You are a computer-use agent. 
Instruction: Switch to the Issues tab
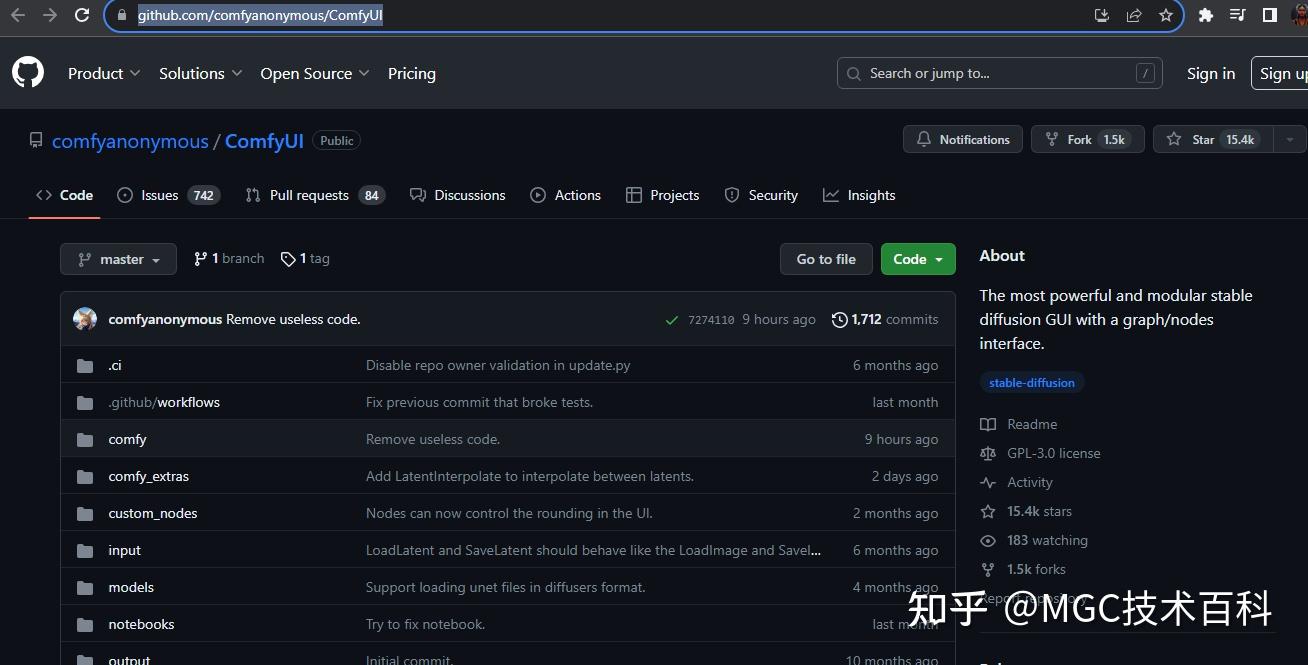[x=161, y=195]
